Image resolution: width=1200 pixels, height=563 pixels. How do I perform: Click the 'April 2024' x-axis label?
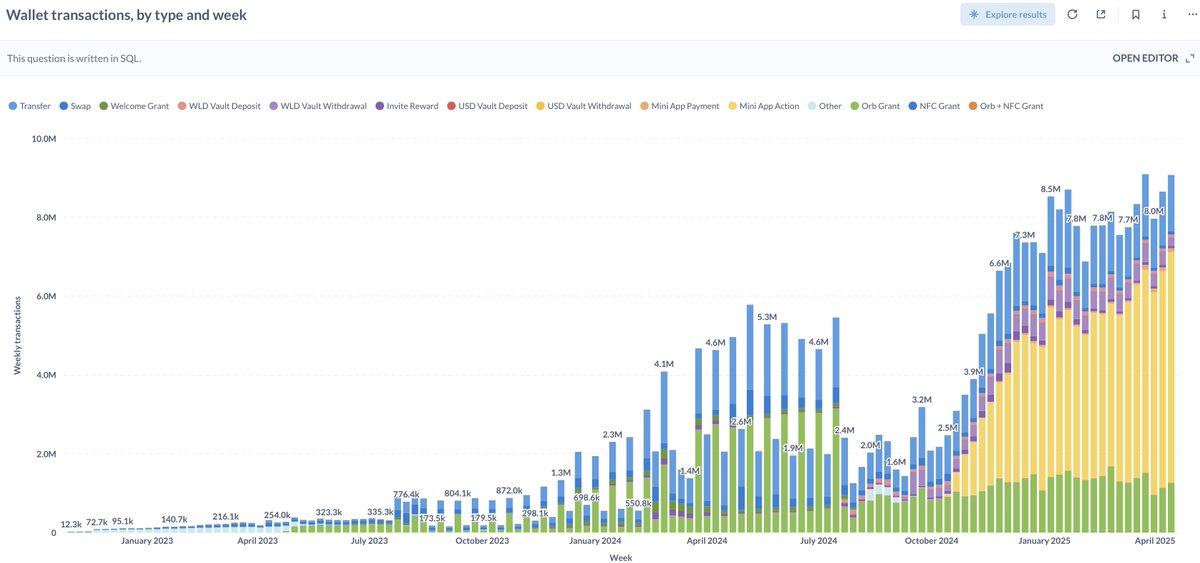(x=707, y=541)
